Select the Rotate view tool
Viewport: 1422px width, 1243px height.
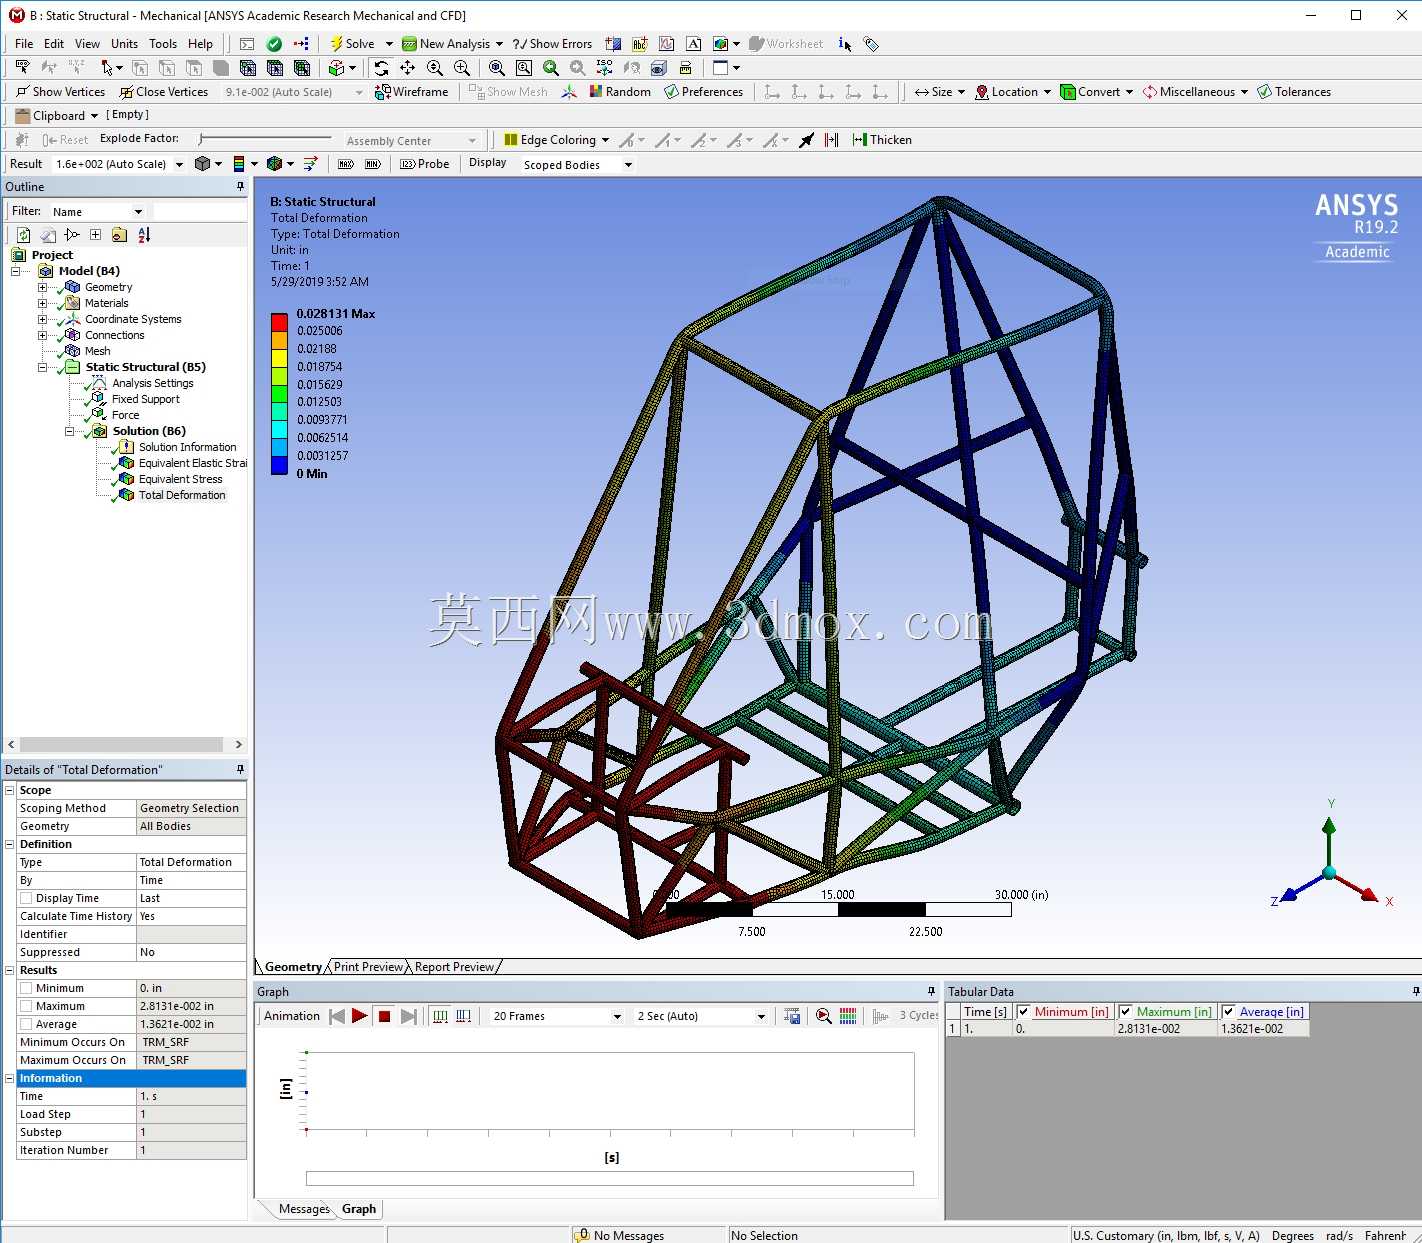point(380,68)
